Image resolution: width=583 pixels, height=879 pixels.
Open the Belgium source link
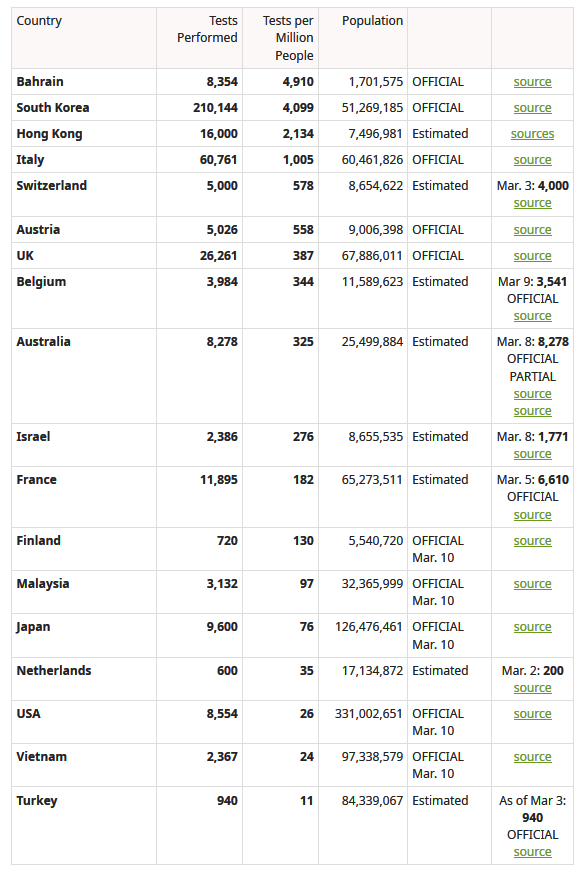click(x=532, y=316)
